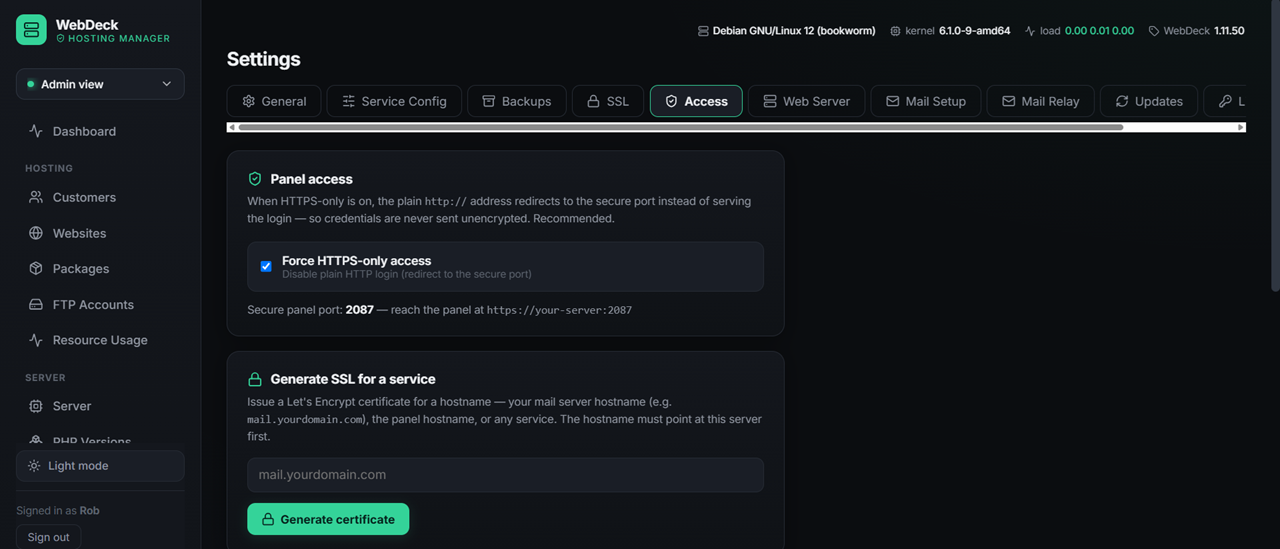Click right arrow of tab scrollbar
Screen dimensions: 1280x549
tap(1241, 127)
